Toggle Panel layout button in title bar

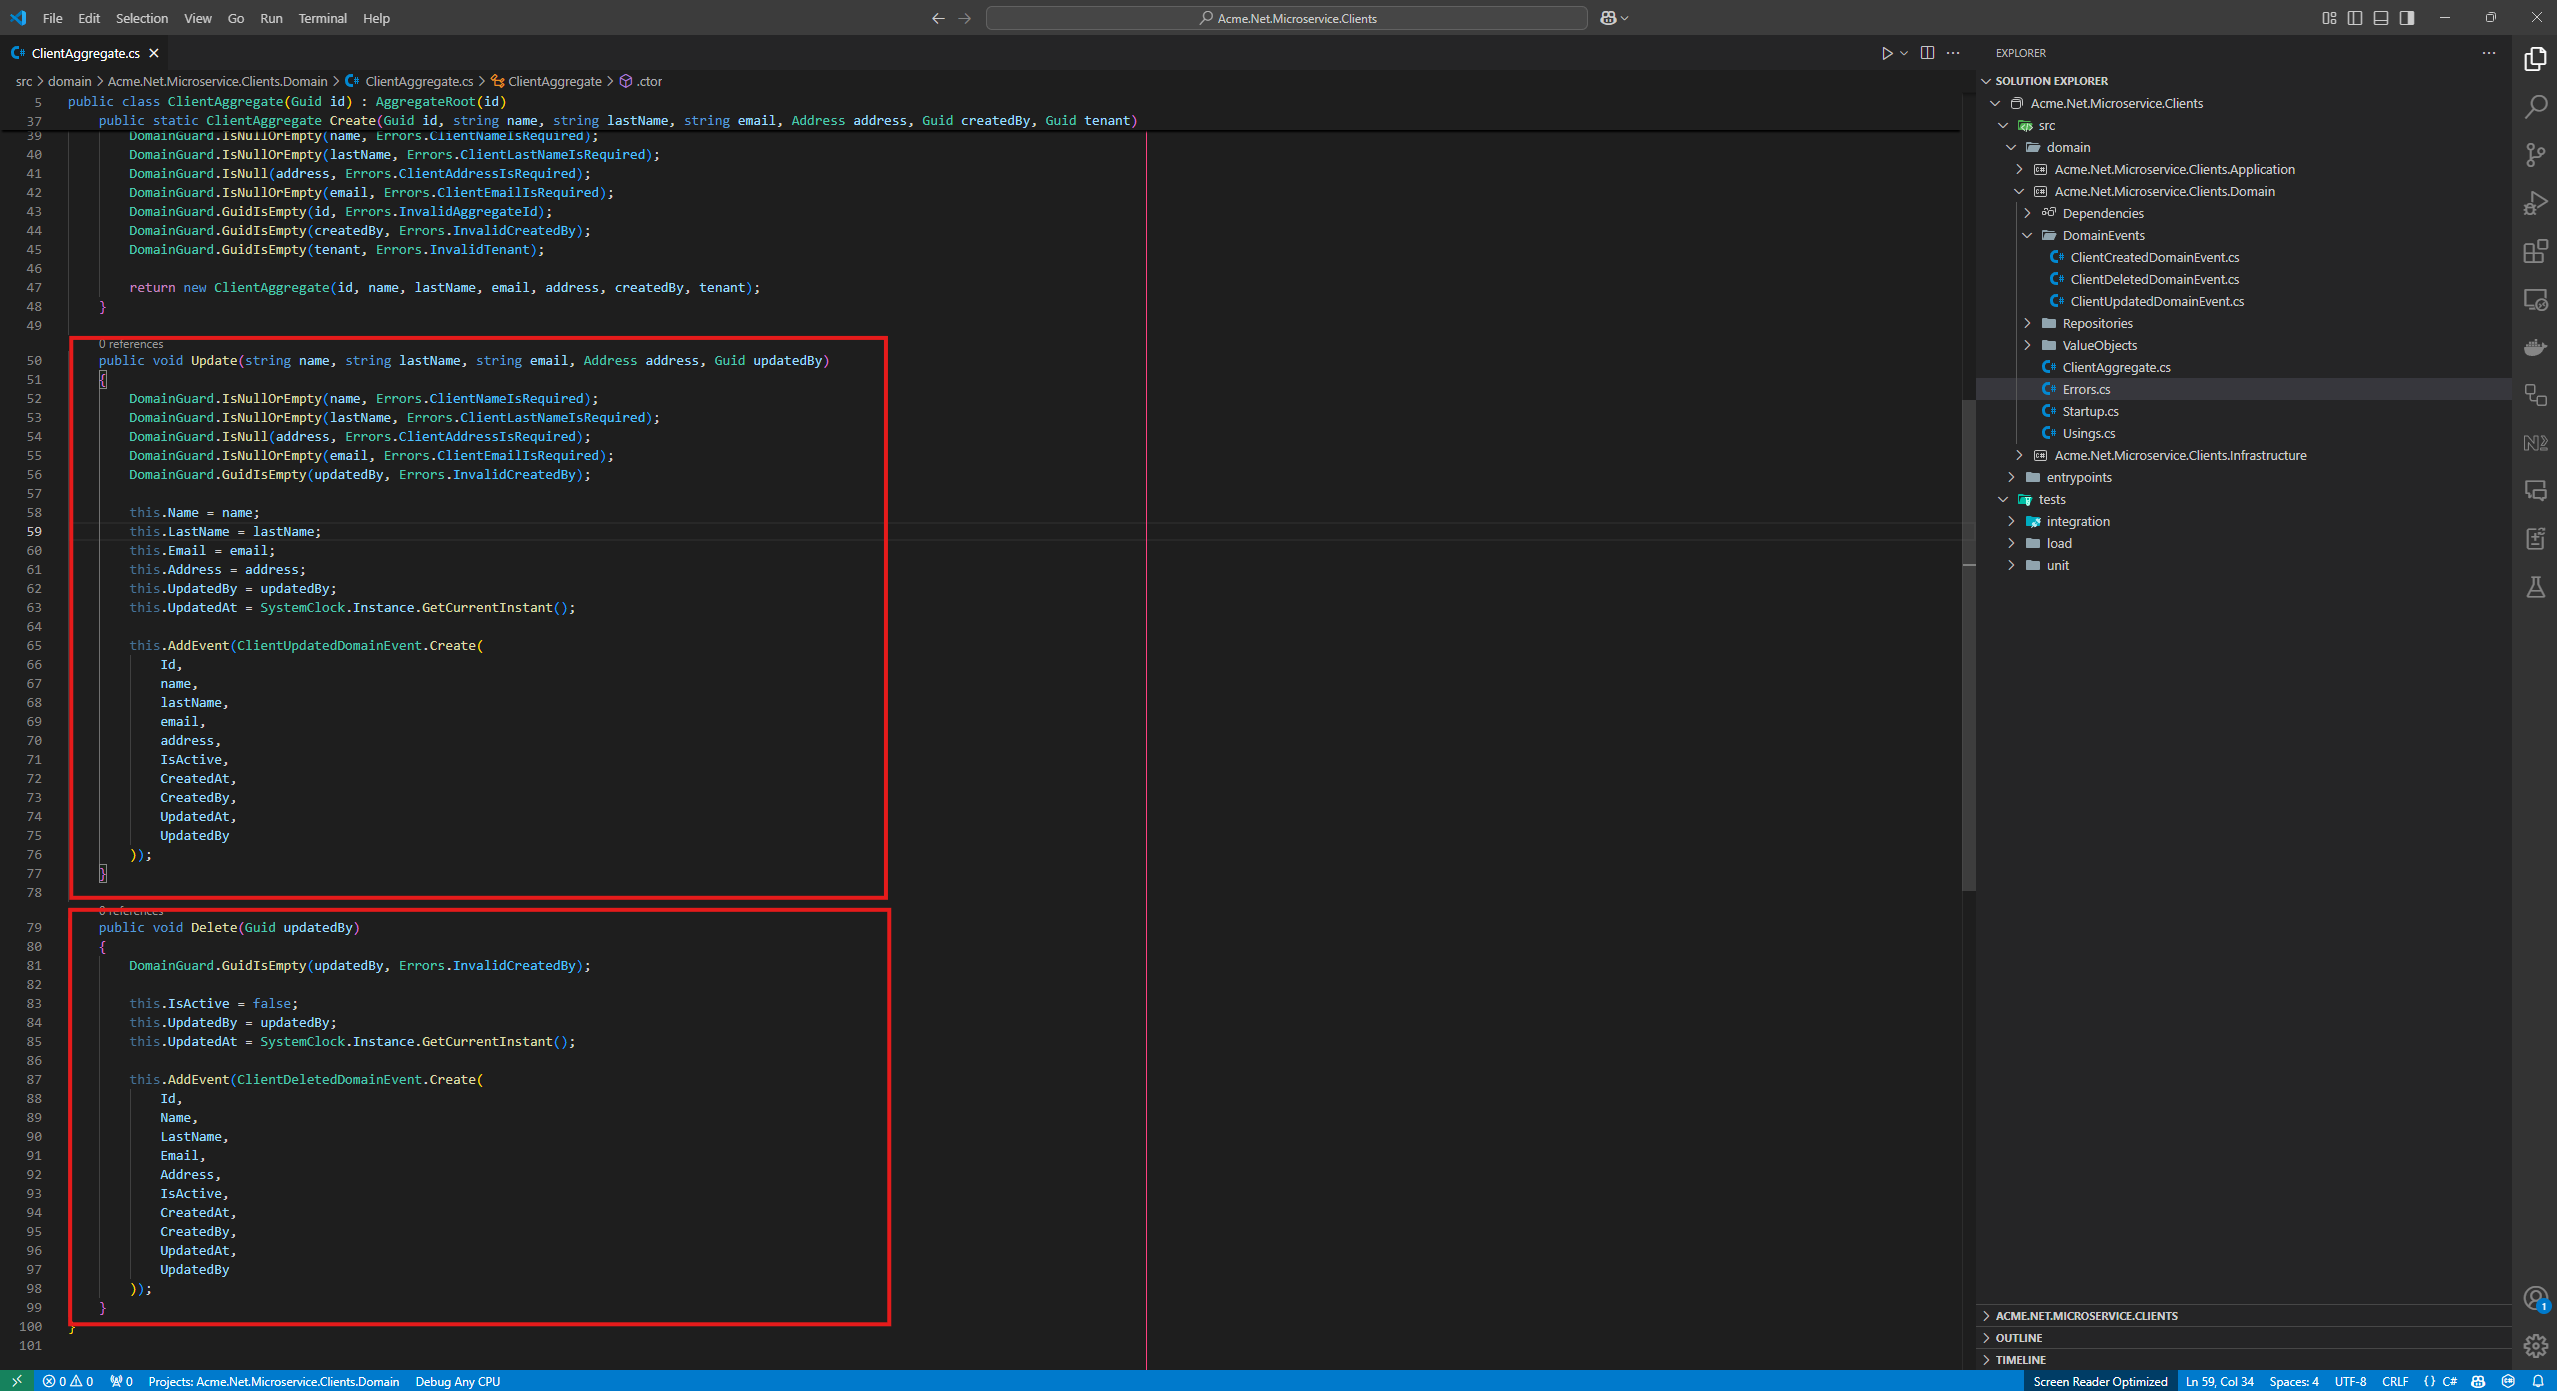[x=2381, y=18]
